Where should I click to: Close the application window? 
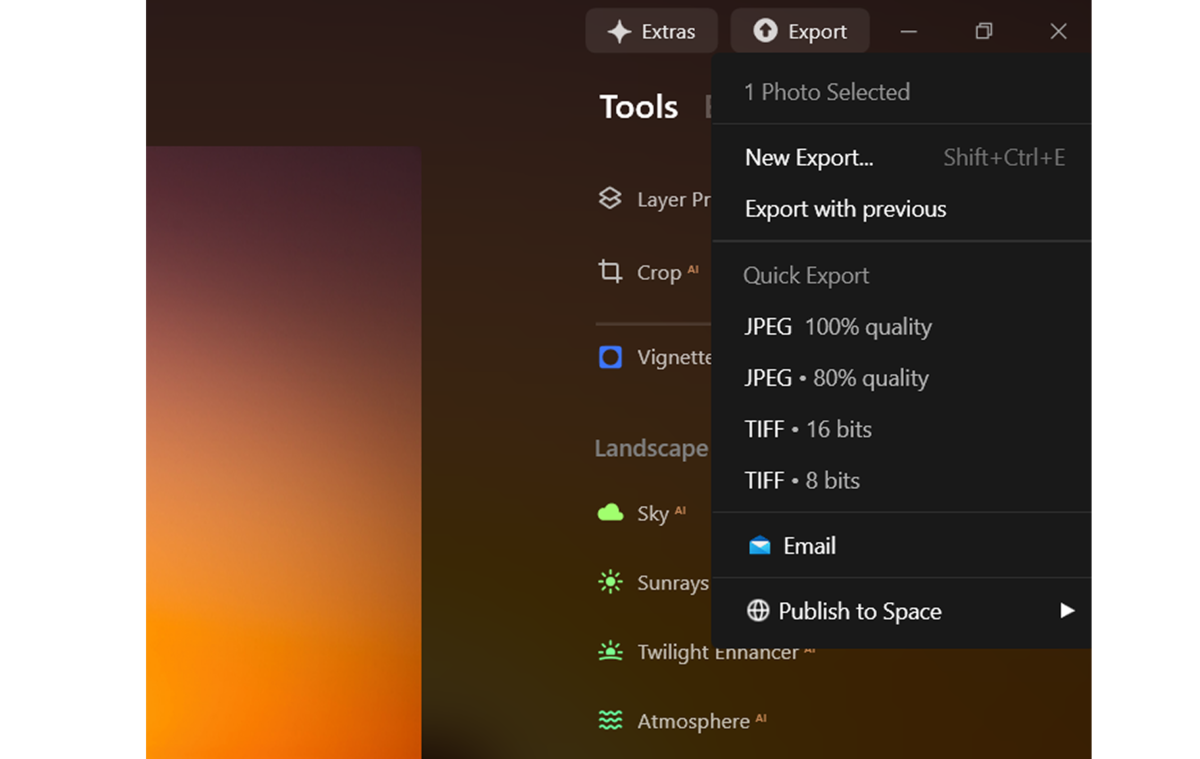coord(1058,31)
